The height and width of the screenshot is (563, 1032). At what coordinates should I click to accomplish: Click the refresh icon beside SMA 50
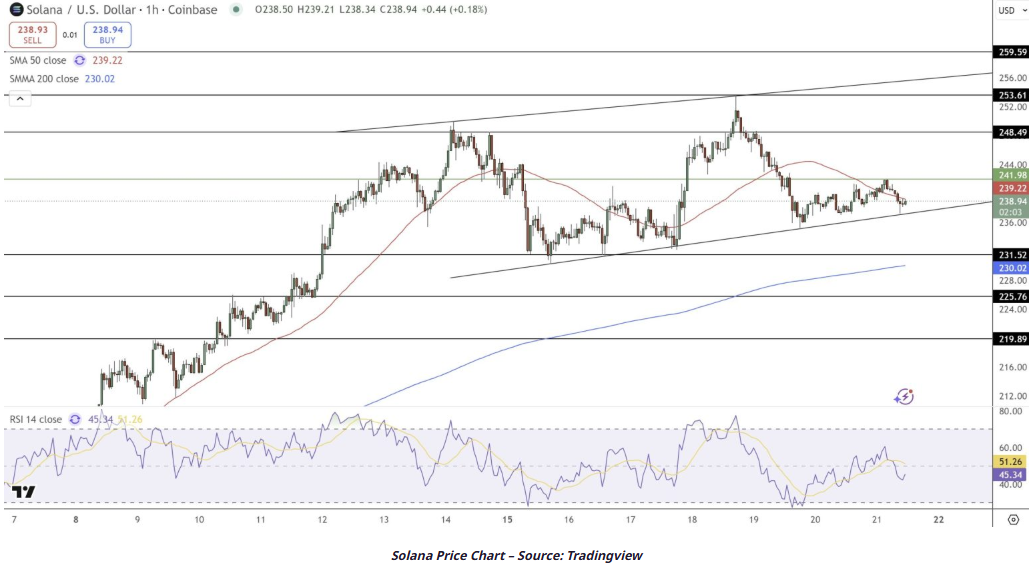[80, 60]
